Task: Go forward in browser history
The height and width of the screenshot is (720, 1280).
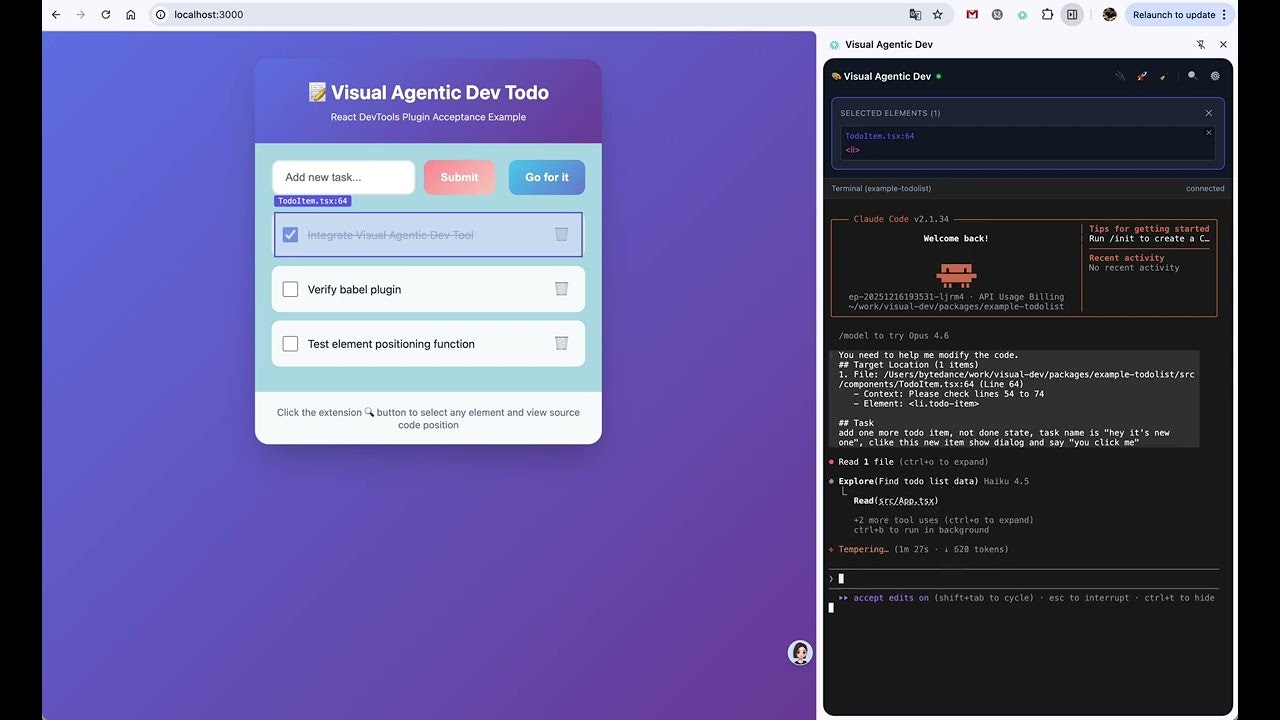Action: [x=81, y=15]
